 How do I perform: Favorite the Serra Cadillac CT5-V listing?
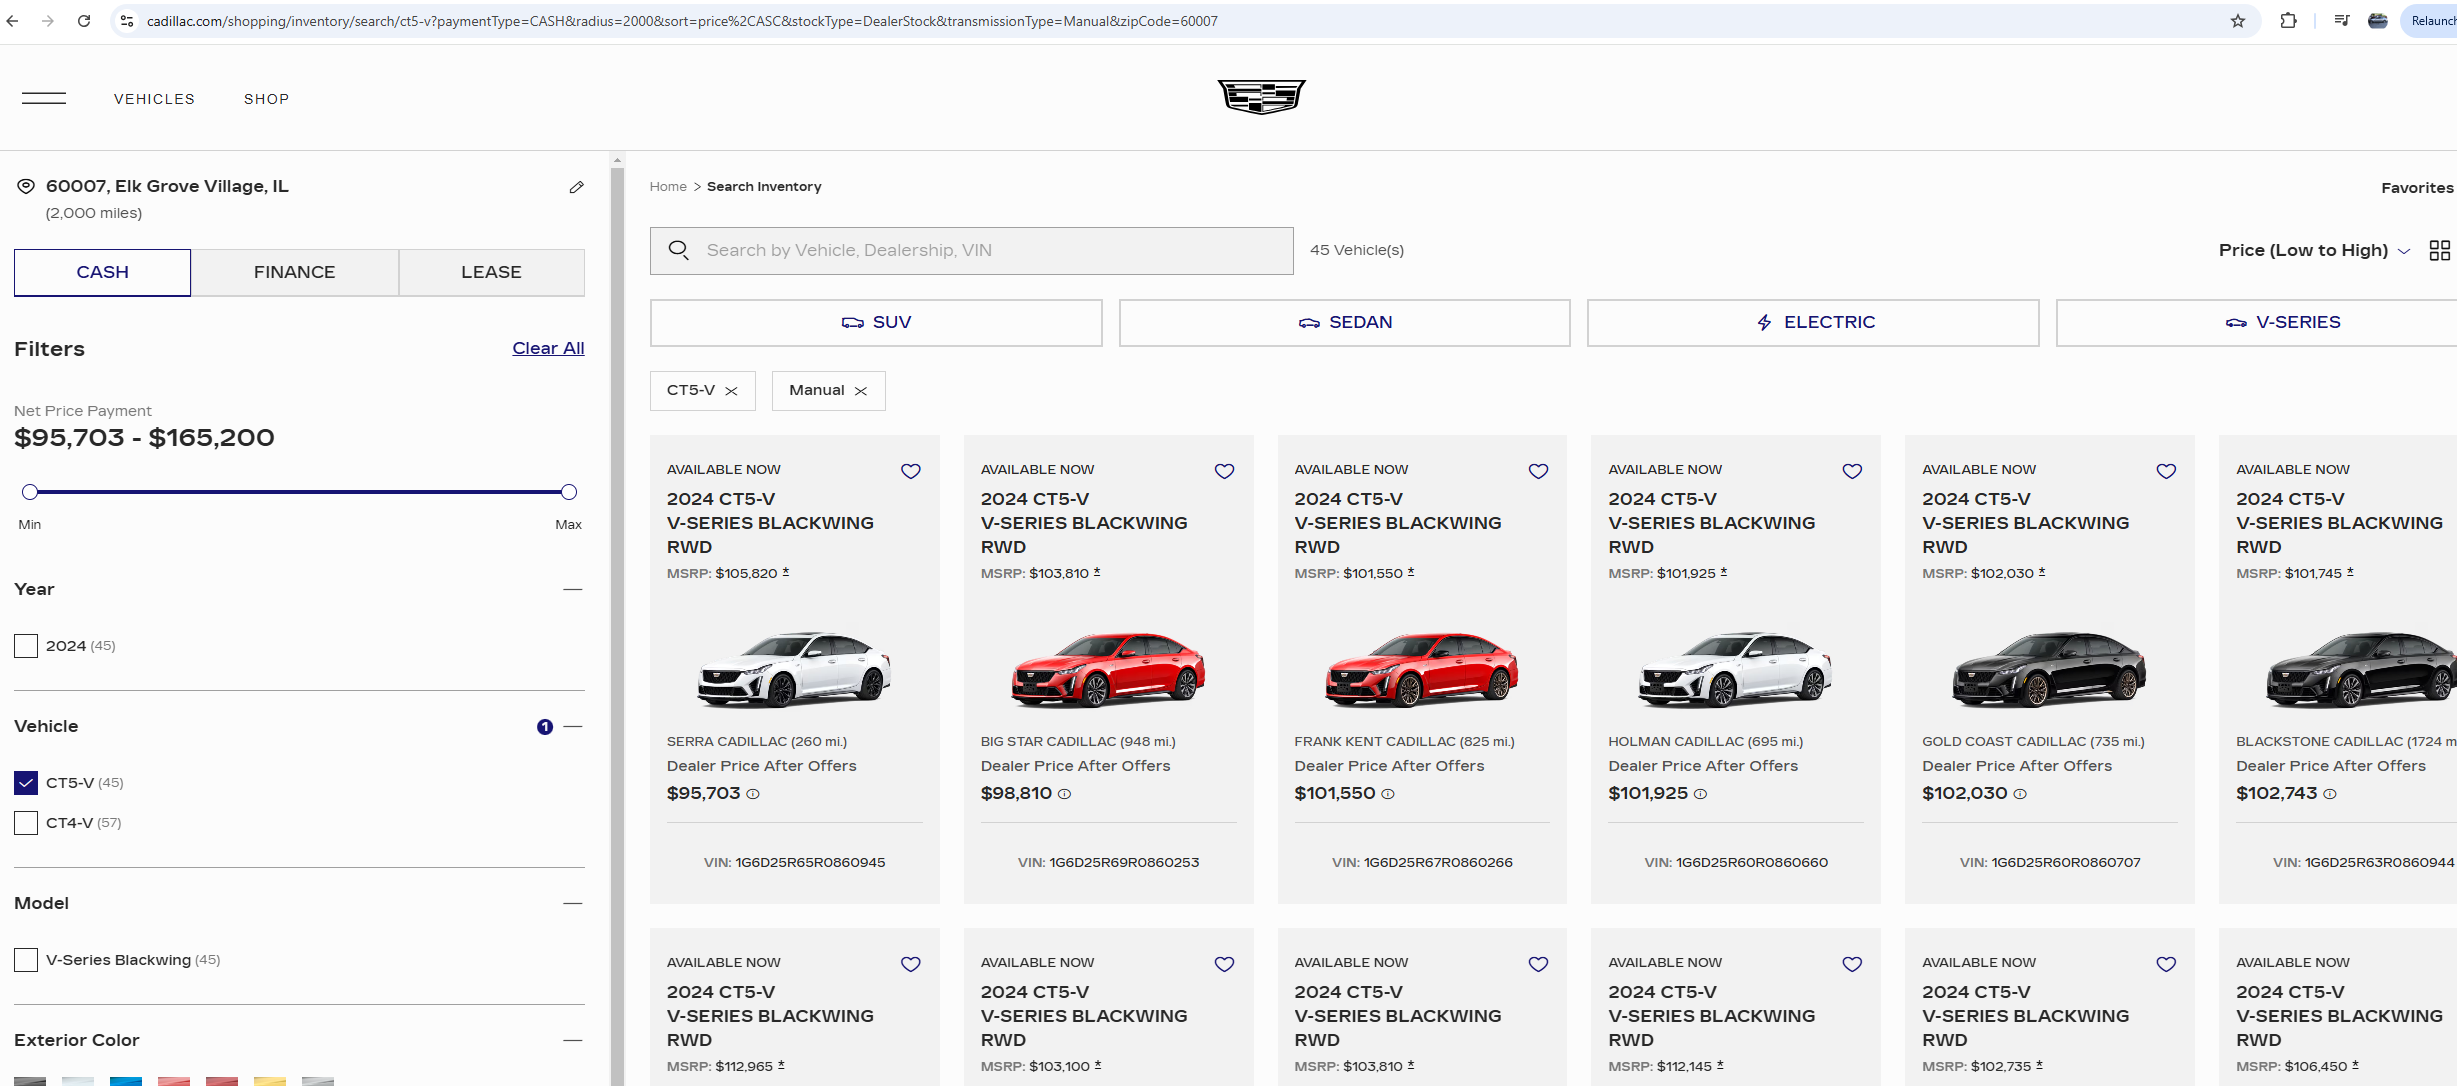[911, 471]
